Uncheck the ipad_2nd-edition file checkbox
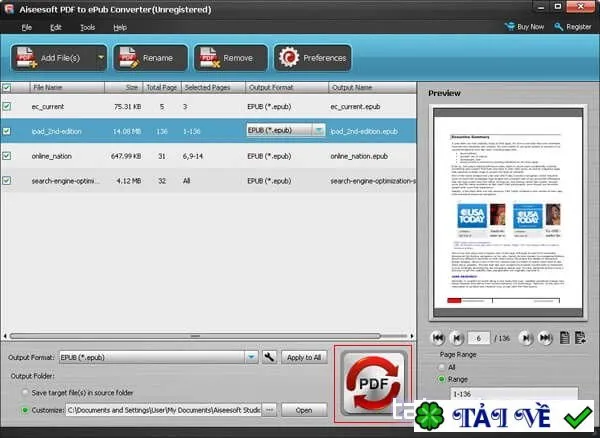 coord(7,131)
